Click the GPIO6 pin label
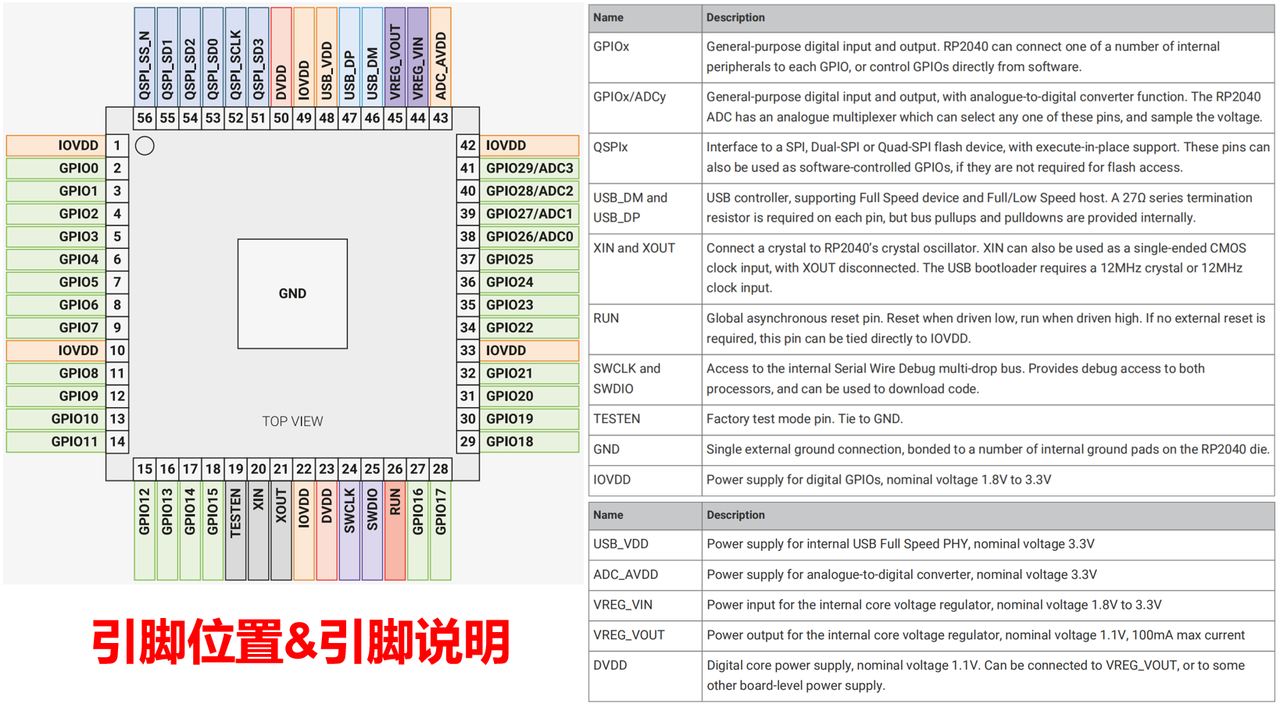Viewport: 1280px width, 707px height. [x=56, y=305]
